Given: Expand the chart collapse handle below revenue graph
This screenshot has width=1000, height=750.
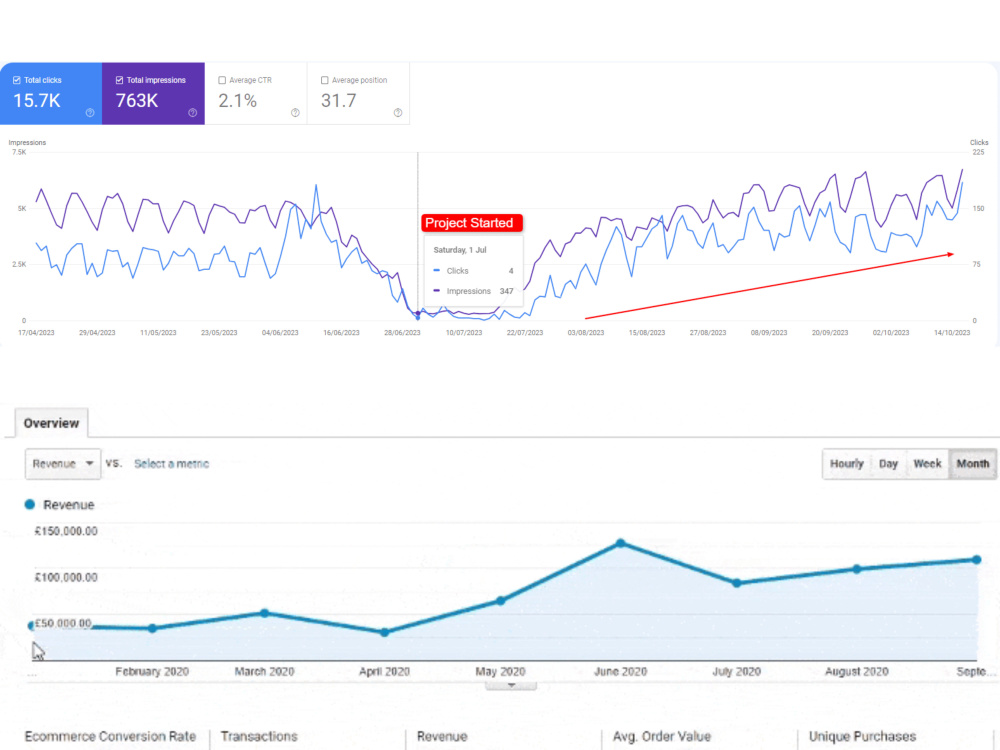Looking at the screenshot, I should [511, 686].
